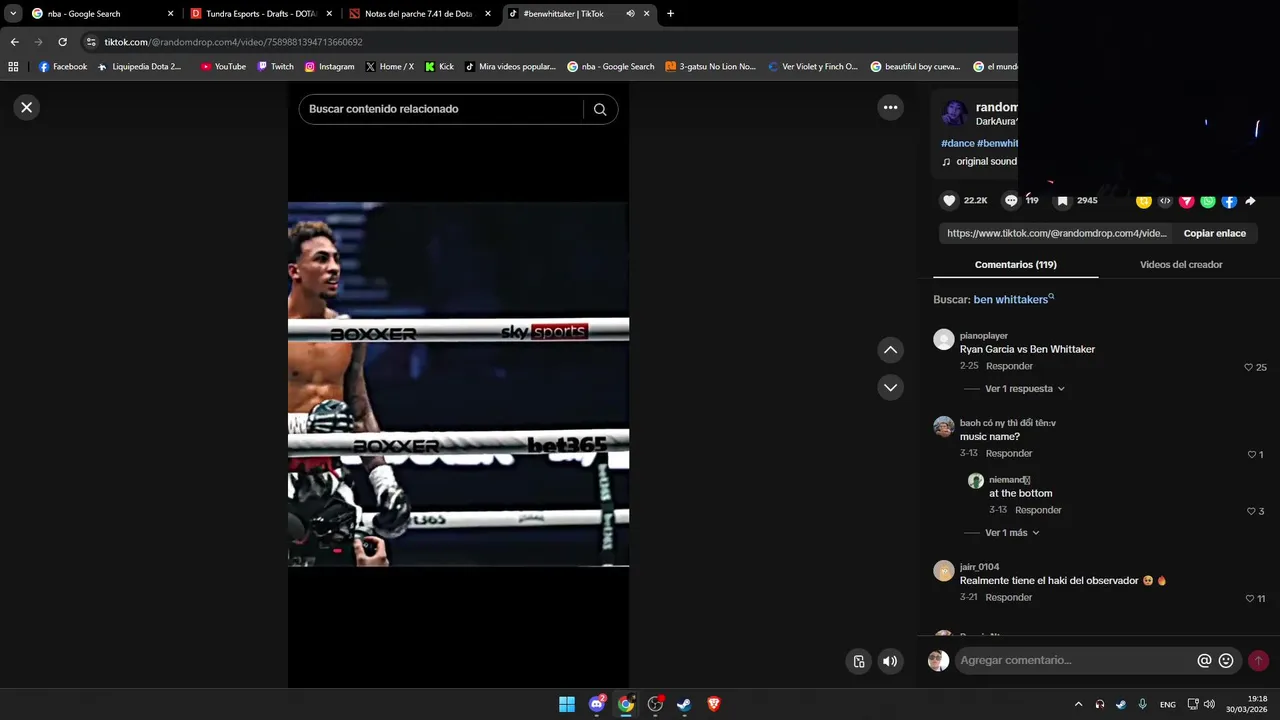Viewport: 1280px width, 720px height.
Task: Close the TikTok video viewer
Action: coord(27,107)
